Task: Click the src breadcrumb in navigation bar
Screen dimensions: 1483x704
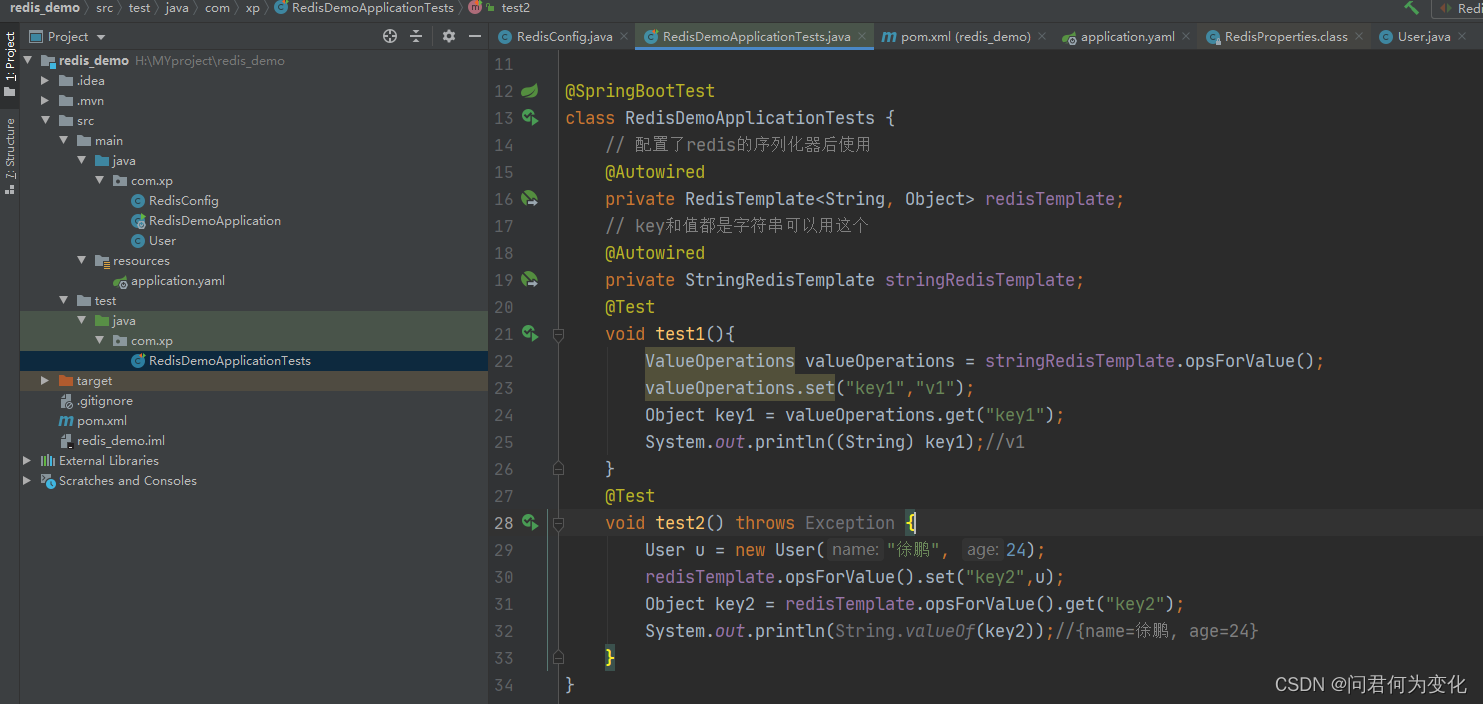Action: point(105,8)
